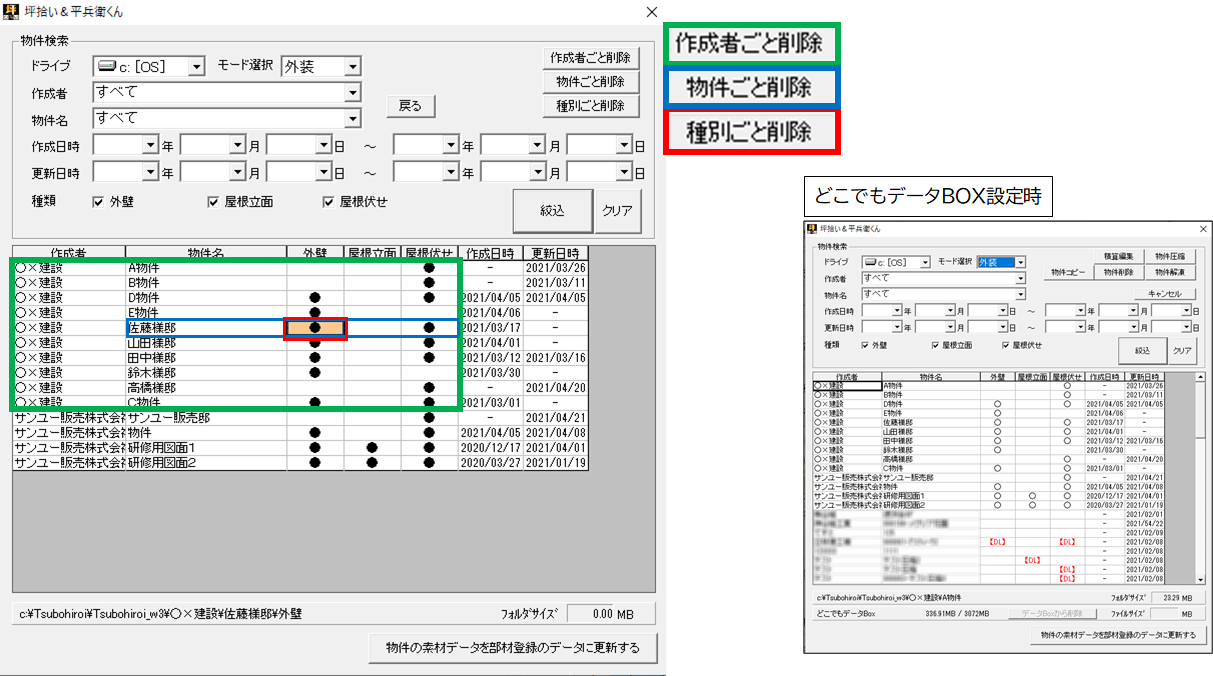The image size is (1213, 676).
Task: Click the 屋根立面 dot in the 研修用図面2 row of the large table
Action: [372, 463]
